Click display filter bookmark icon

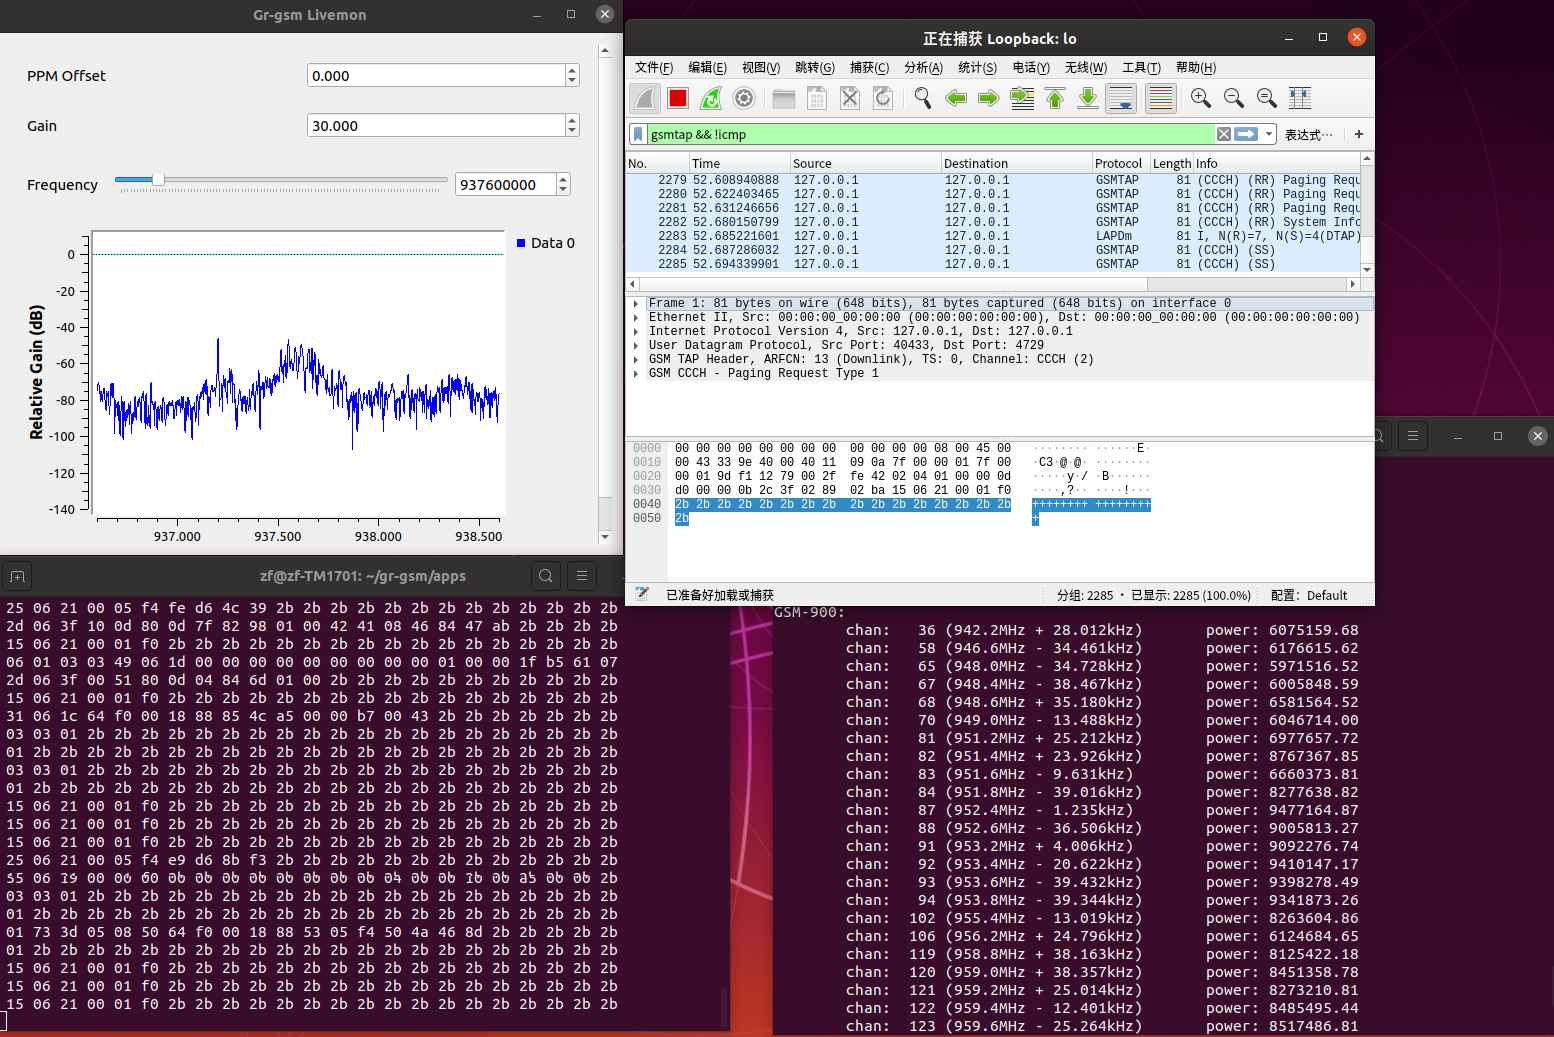point(638,134)
